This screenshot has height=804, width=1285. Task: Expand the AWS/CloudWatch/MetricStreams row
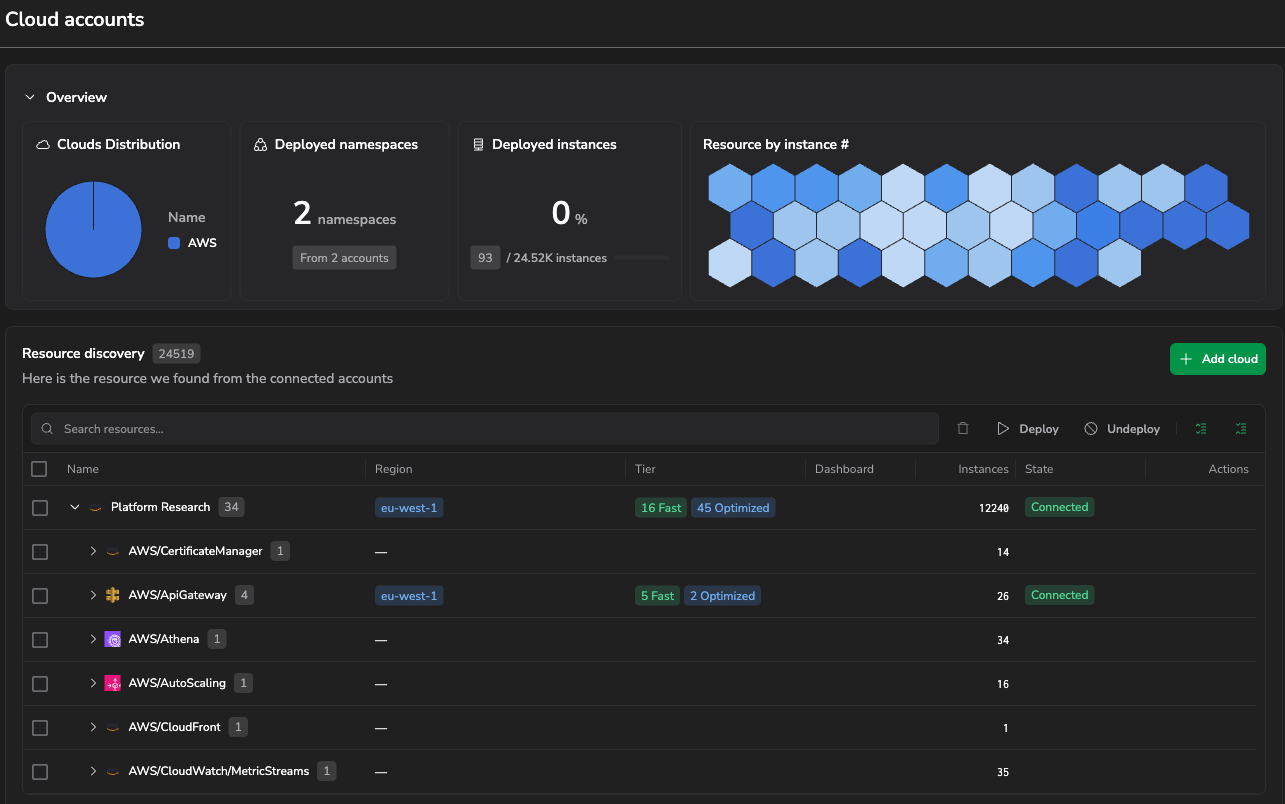93,771
